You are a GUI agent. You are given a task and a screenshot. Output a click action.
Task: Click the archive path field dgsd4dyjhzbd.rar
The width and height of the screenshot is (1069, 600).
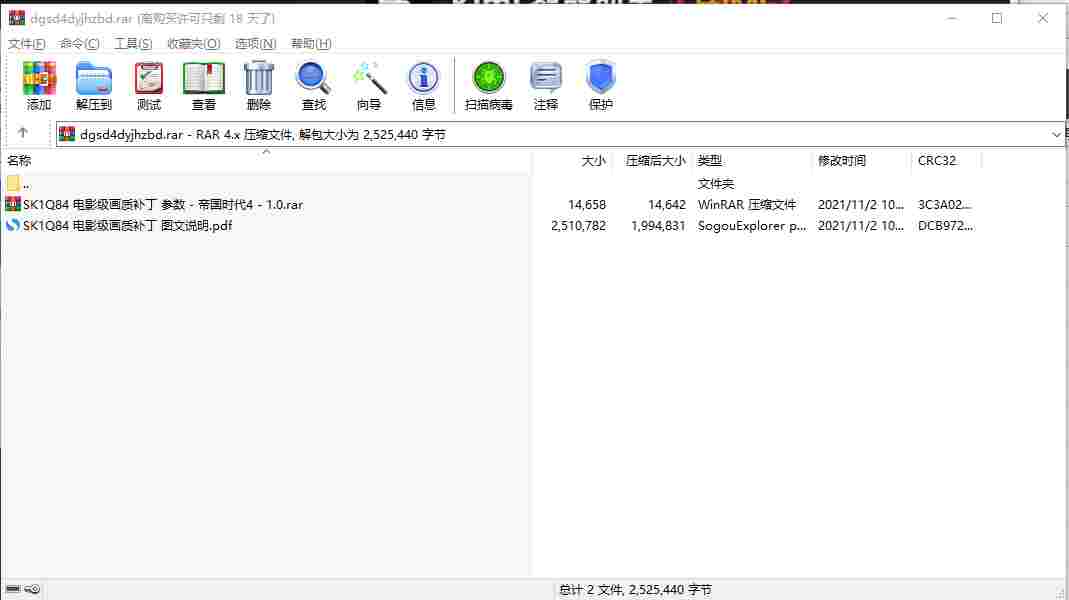coord(560,134)
